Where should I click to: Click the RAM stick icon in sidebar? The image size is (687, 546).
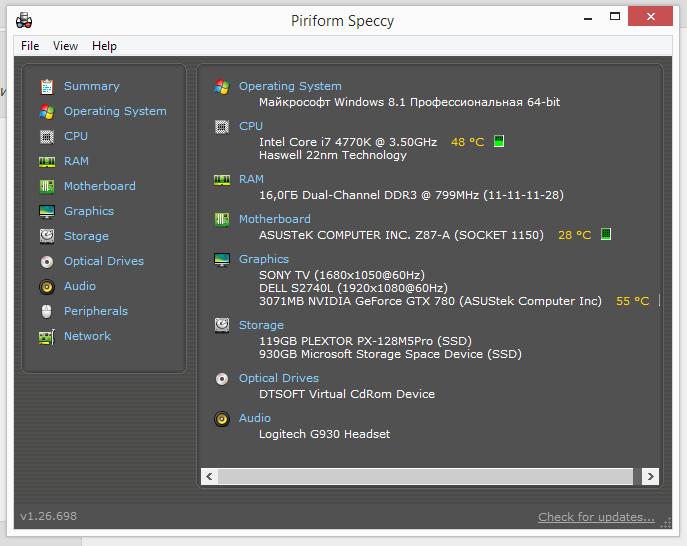tap(47, 162)
